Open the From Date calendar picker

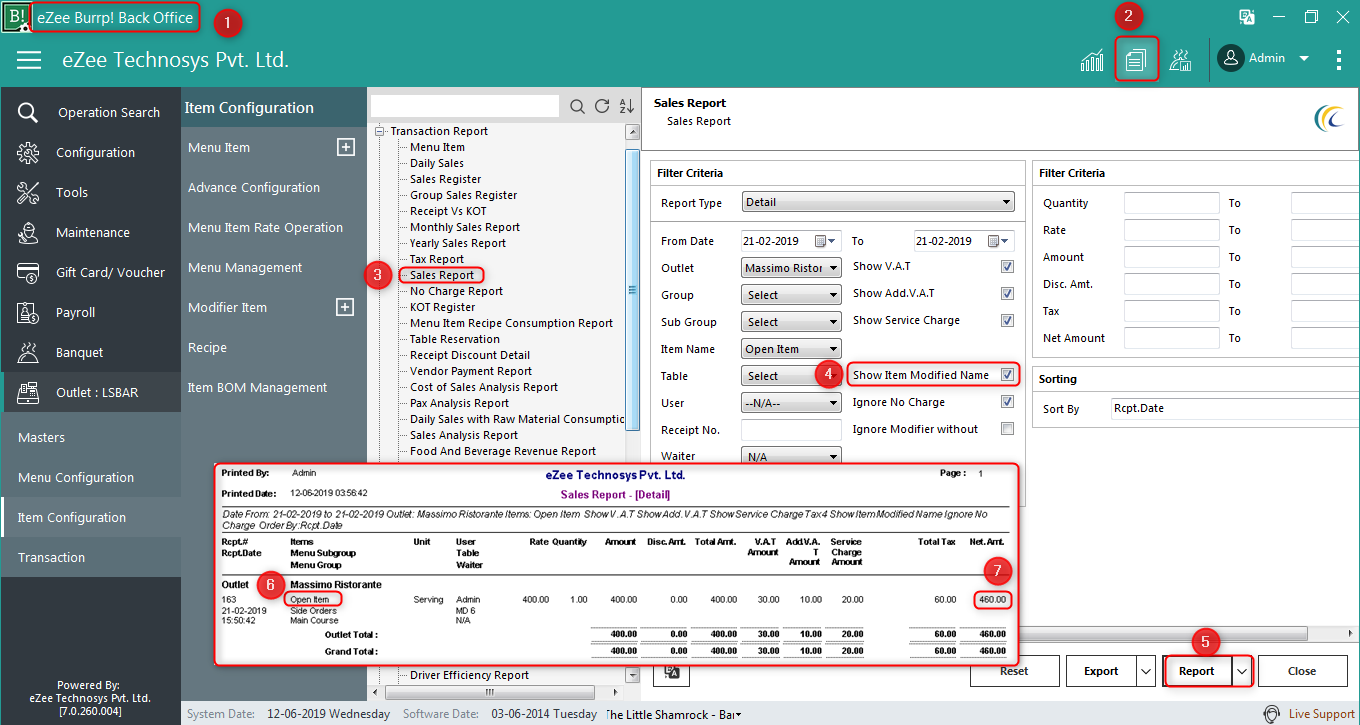pyautogui.click(x=824, y=241)
